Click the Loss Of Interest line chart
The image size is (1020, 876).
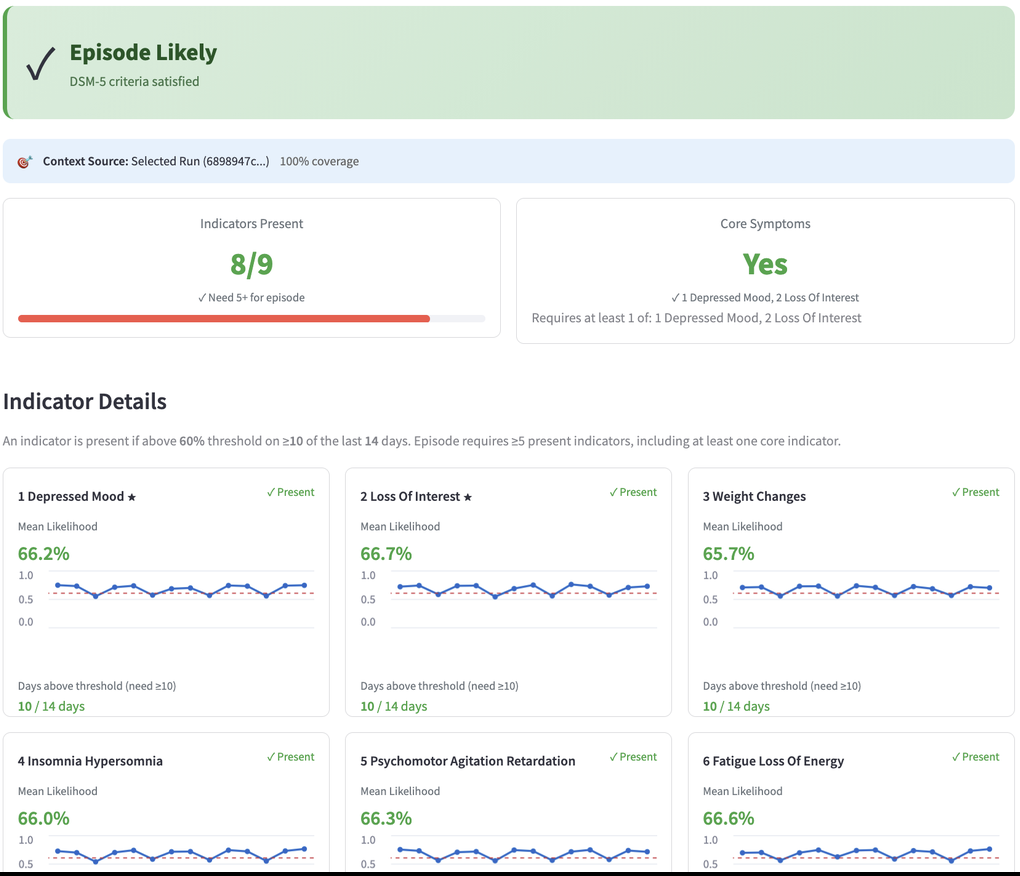509,599
